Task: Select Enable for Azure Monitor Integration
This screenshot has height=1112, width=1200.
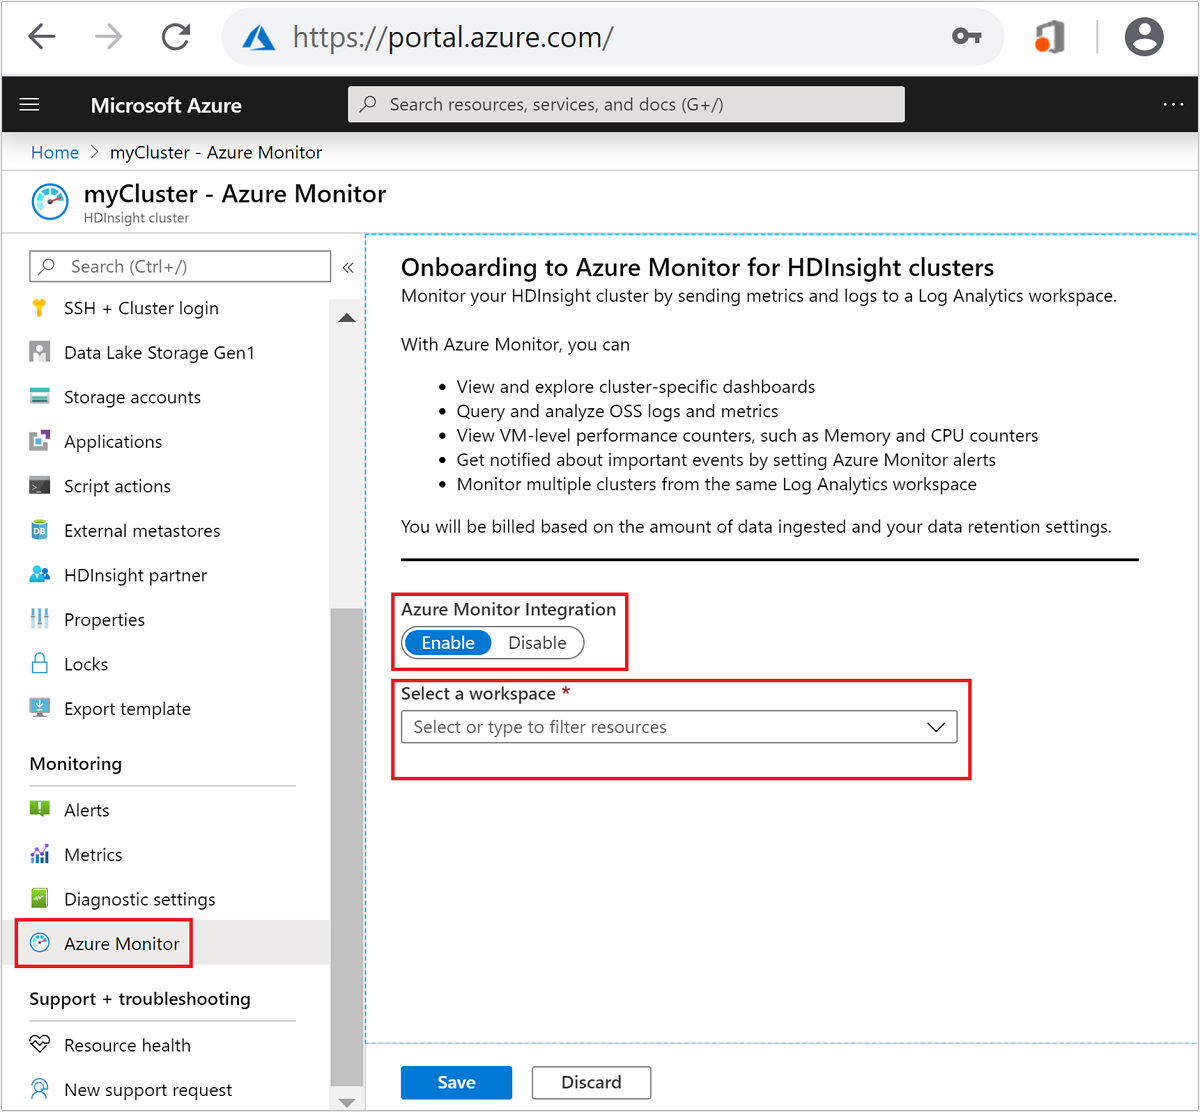Action: click(x=448, y=643)
